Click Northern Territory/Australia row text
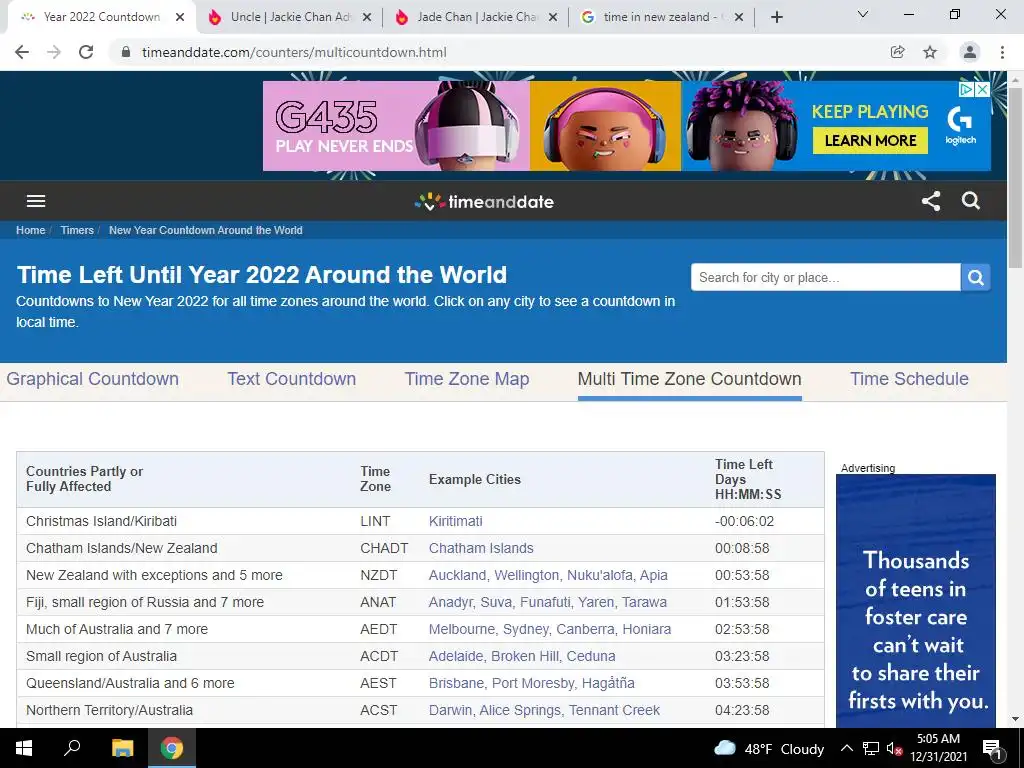Screen dimensions: 1024x768 point(110,710)
